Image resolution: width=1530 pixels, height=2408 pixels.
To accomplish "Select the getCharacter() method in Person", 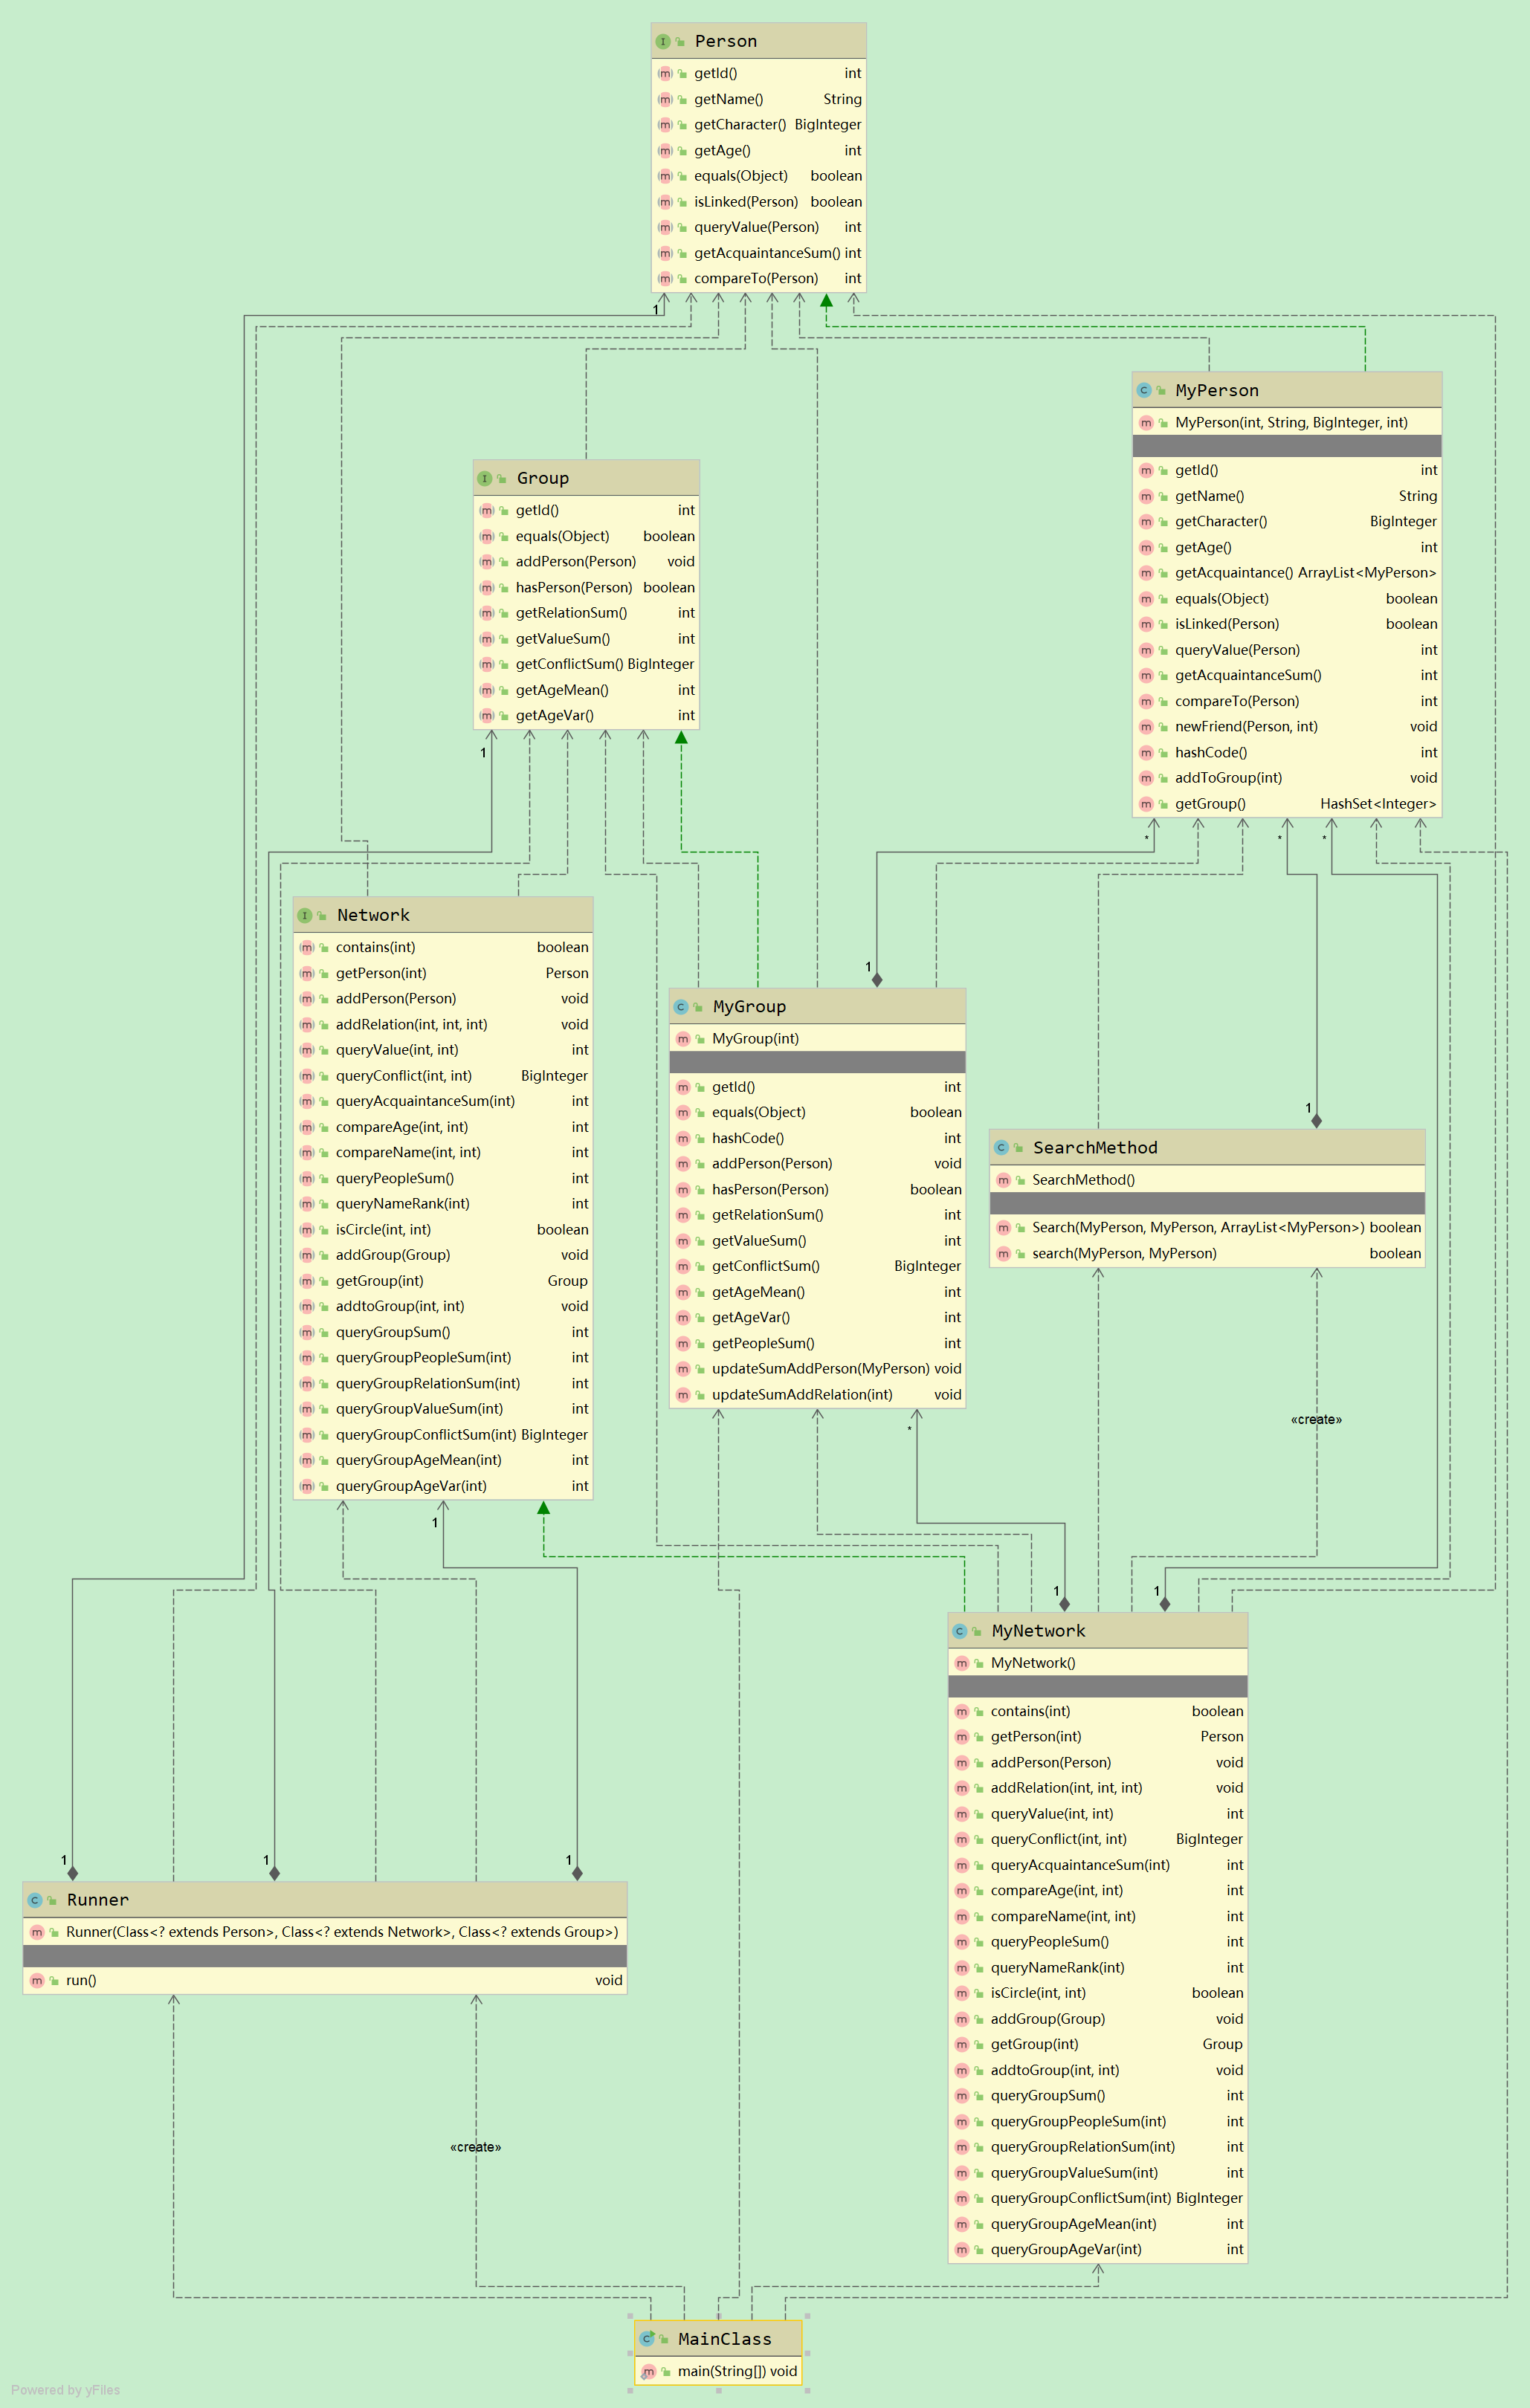I will (739, 125).
